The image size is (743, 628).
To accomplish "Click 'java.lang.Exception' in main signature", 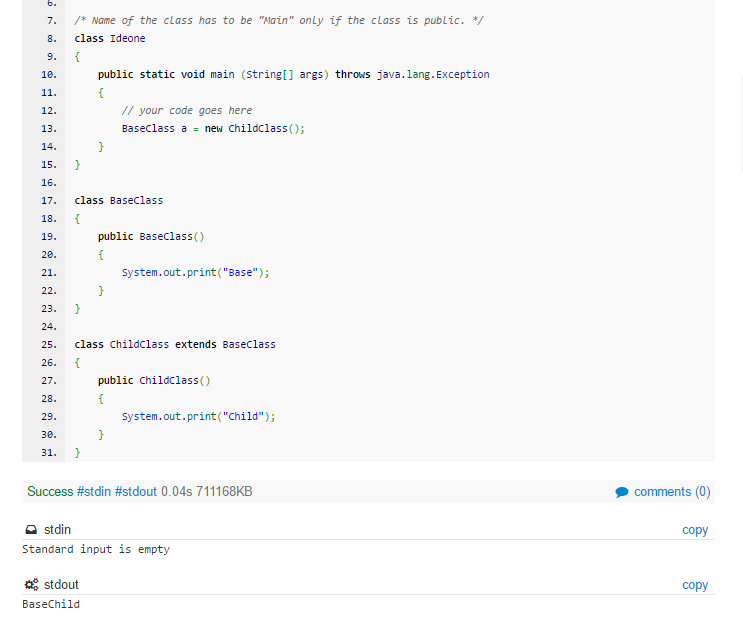I will pos(433,74).
